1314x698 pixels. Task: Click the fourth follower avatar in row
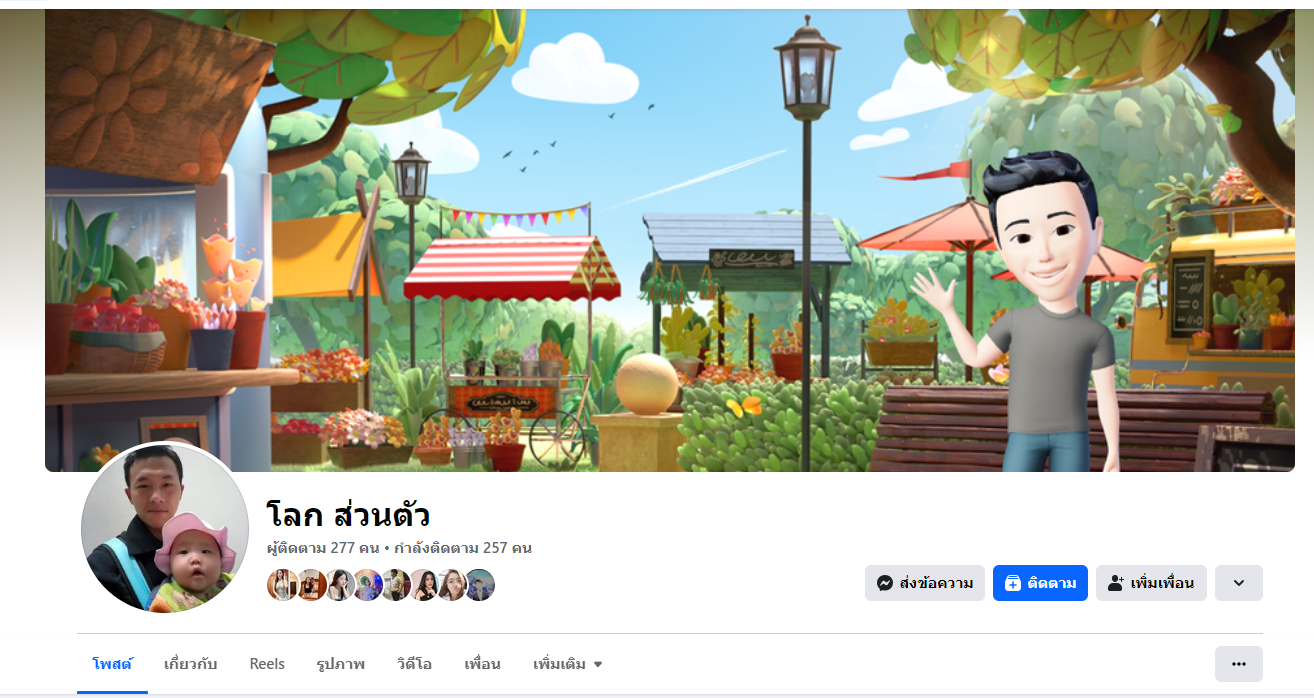coord(367,585)
